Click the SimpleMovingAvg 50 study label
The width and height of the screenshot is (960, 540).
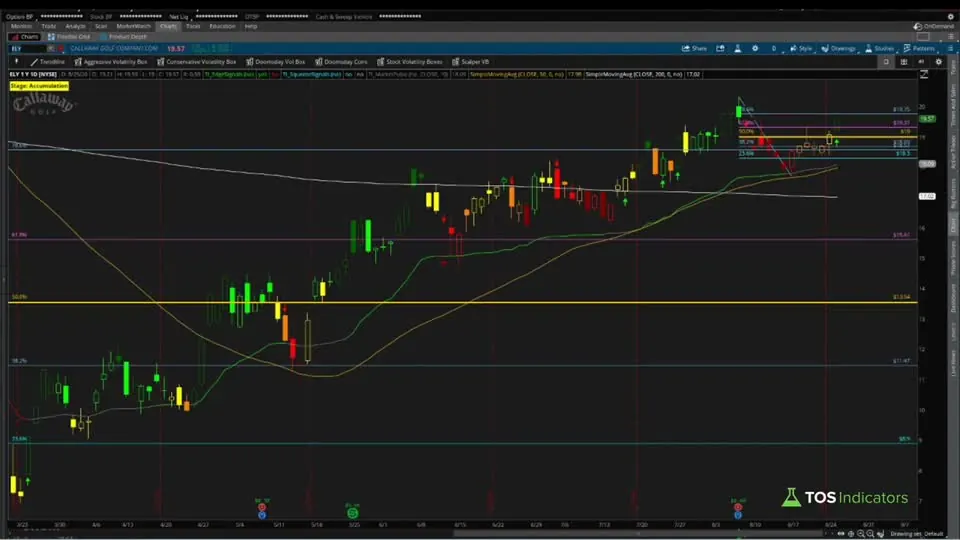tap(516, 74)
